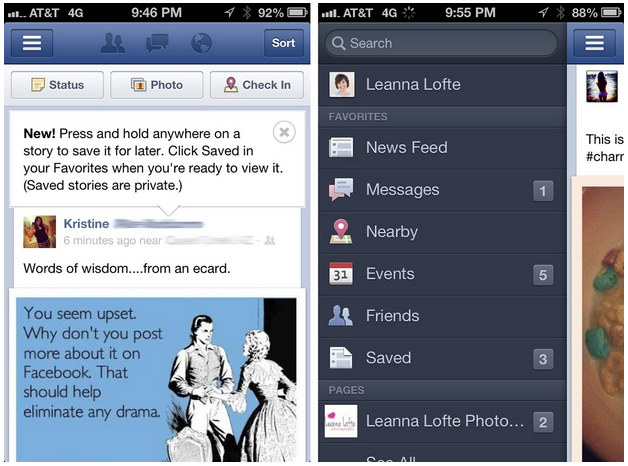Open the Events calendar icon
The image size is (628, 466).
point(341,273)
